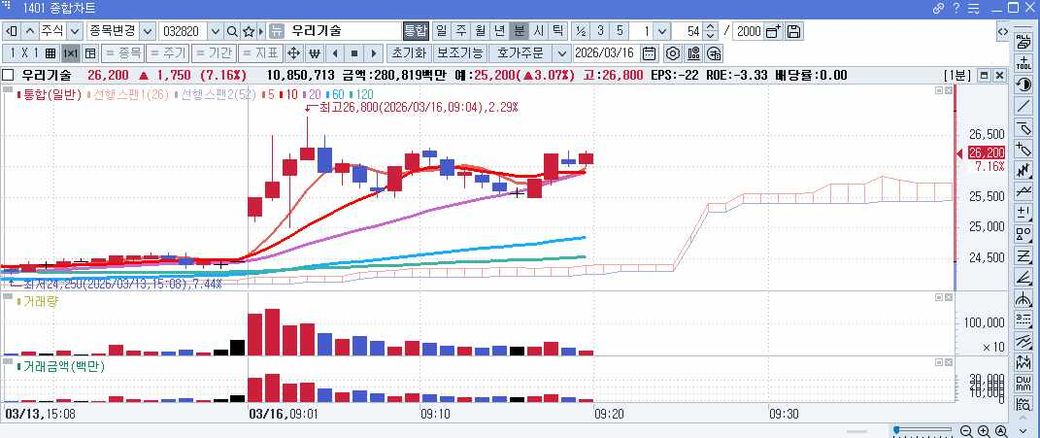Switch to the 주 (weekly) period tab
The height and width of the screenshot is (438, 1040).
point(462,32)
